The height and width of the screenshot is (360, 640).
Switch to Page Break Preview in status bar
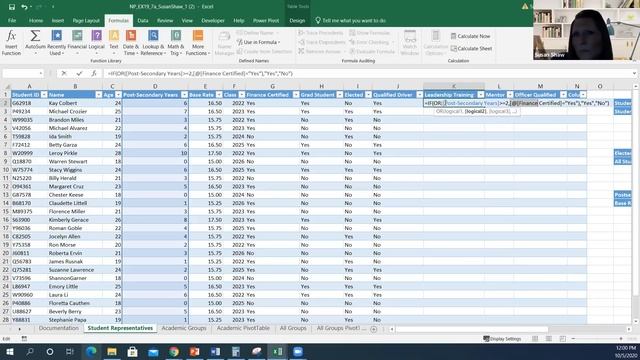pyautogui.click(x=563, y=339)
